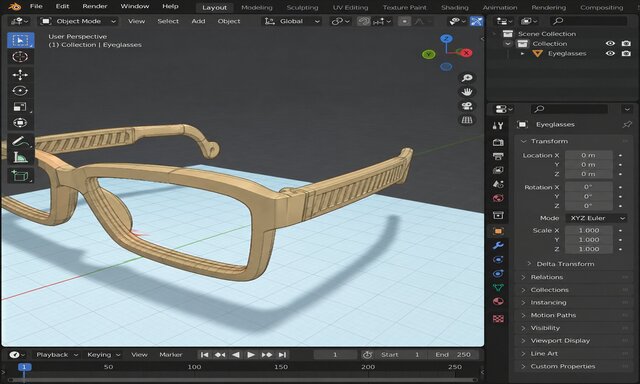Open the Output properties tab
Screen dimensions: 640x384
[498, 156]
